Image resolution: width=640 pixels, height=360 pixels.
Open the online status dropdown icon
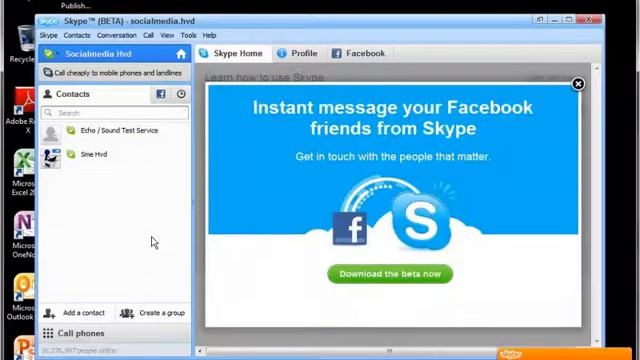[x=51, y=54]
